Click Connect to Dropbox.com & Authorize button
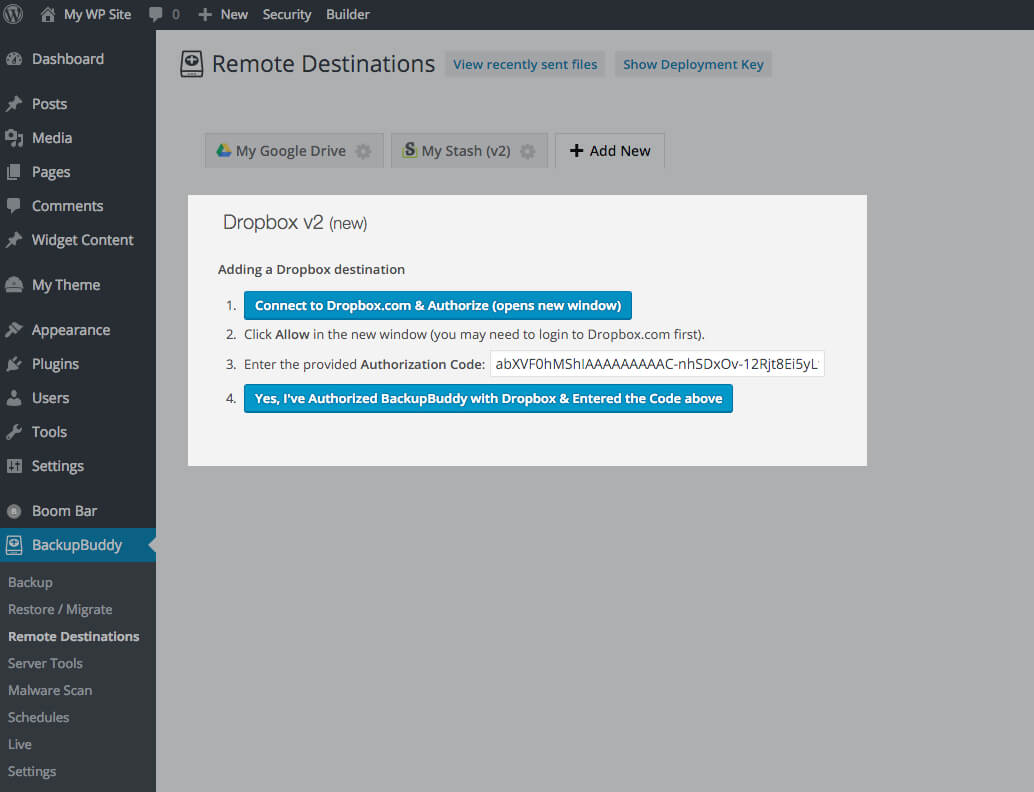 point(438,305)
